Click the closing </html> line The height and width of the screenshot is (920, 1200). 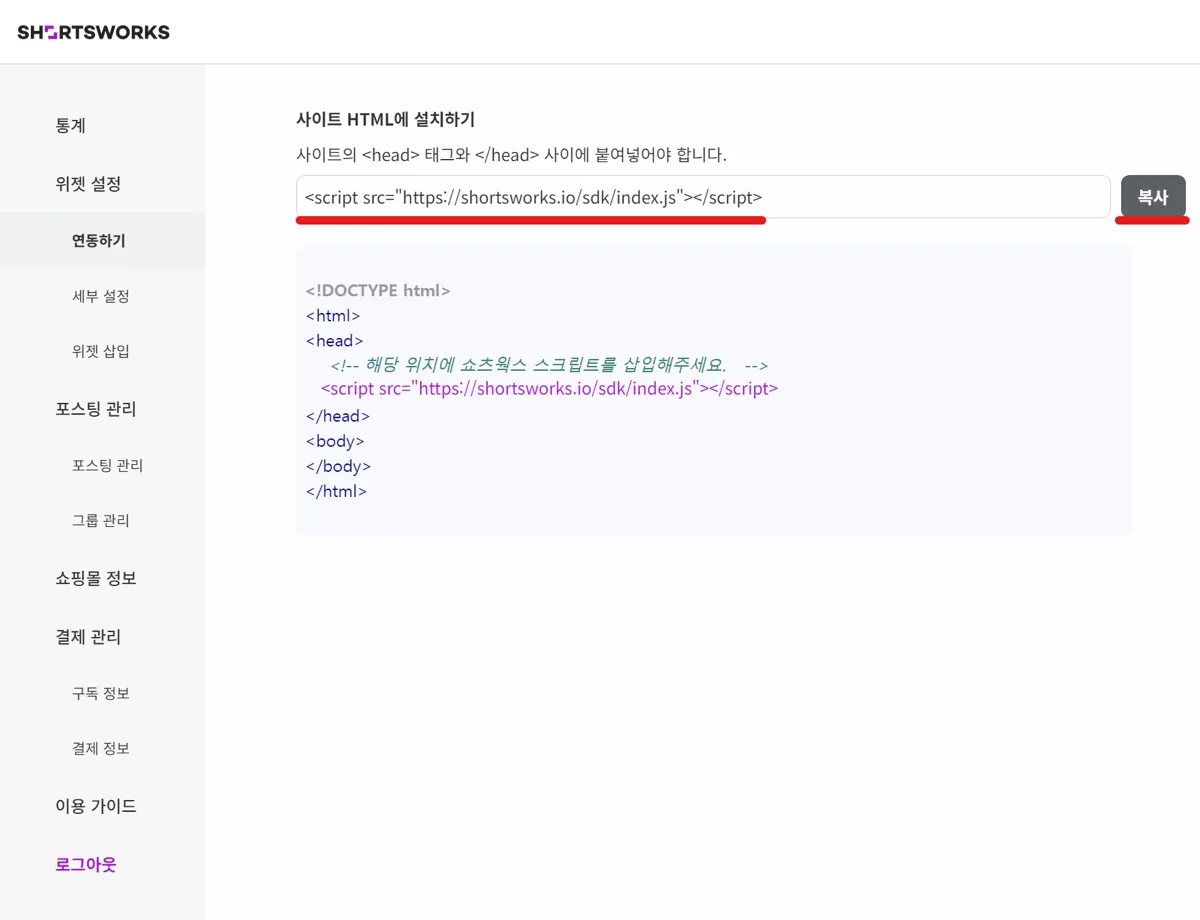(336, 491)
